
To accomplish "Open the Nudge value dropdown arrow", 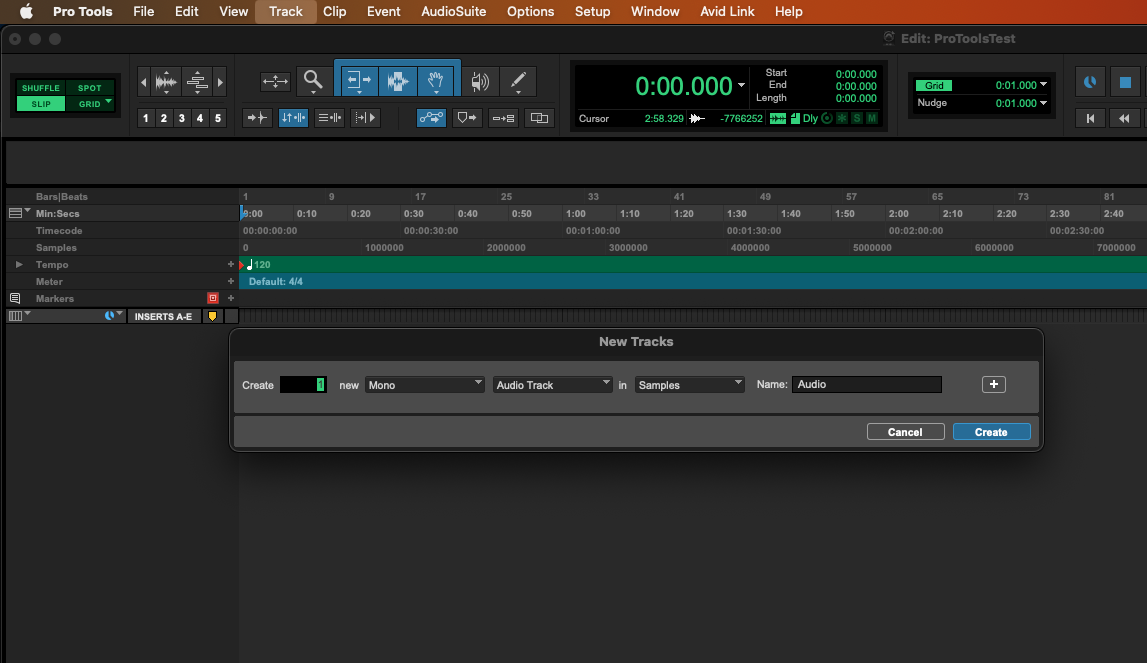I will [1044, 103].
